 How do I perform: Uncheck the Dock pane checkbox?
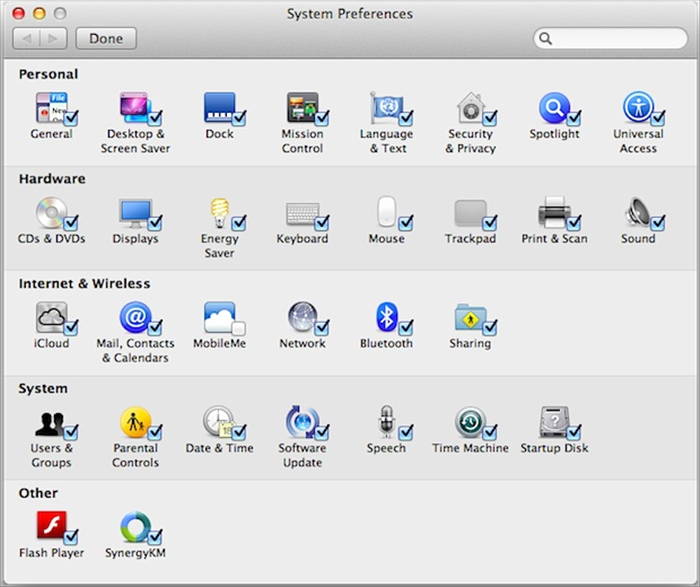coord(238,119)
